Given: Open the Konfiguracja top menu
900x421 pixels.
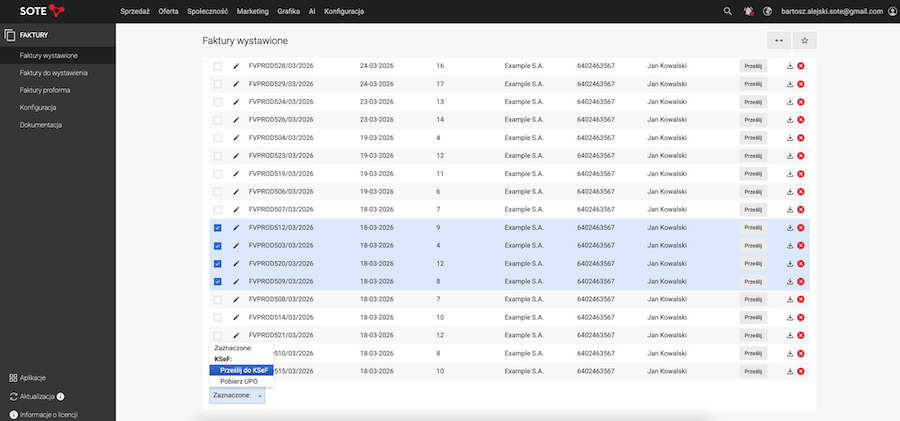Looking at the screenshot, I should (343, 11).
